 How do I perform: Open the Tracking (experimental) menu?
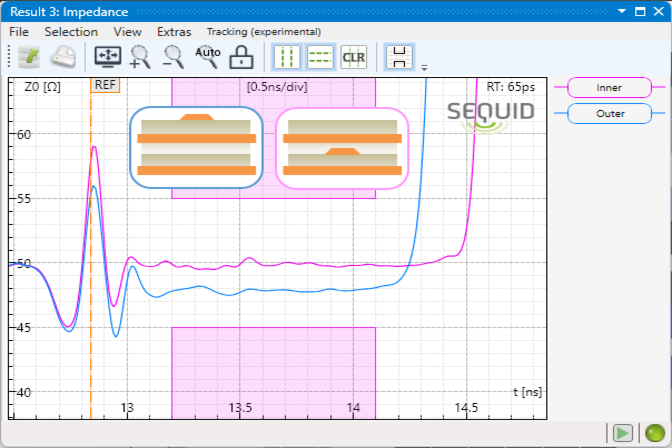point(263,32)
